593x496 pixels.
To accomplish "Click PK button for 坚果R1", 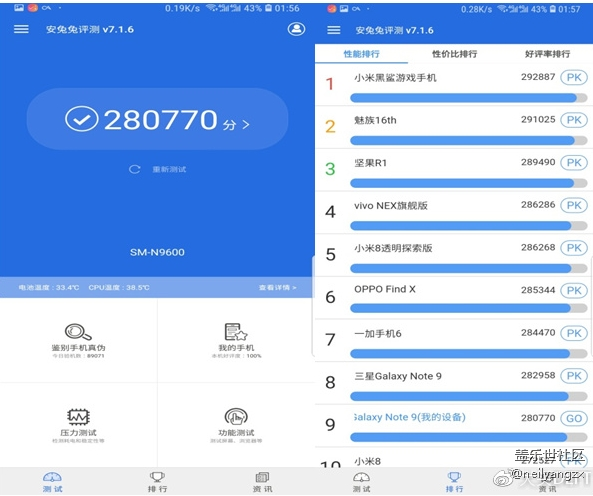I will coord(574,163).
